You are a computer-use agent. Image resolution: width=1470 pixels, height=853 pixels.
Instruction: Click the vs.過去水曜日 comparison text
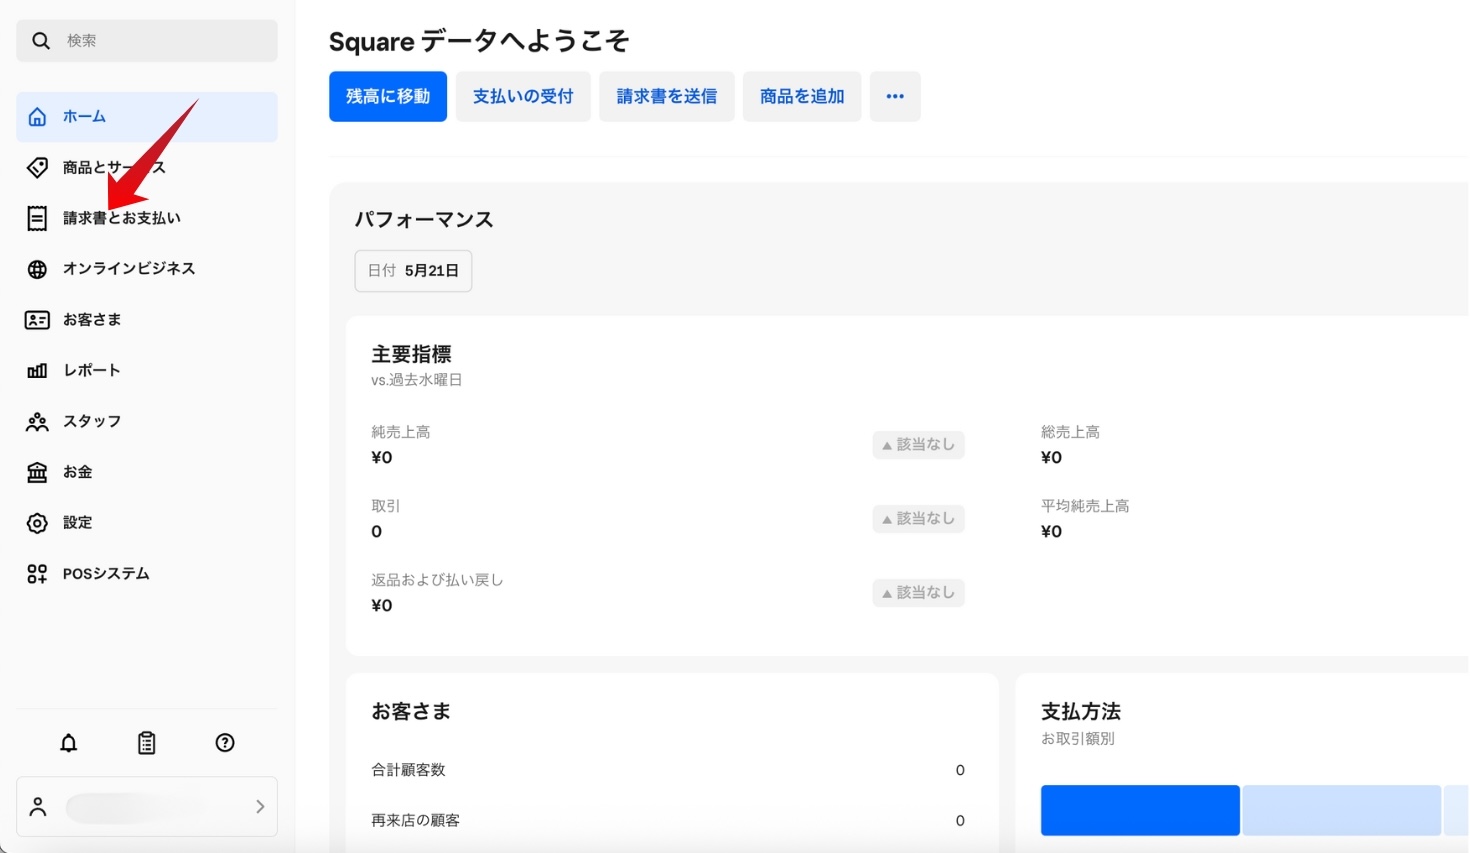[x=417, y=380]
